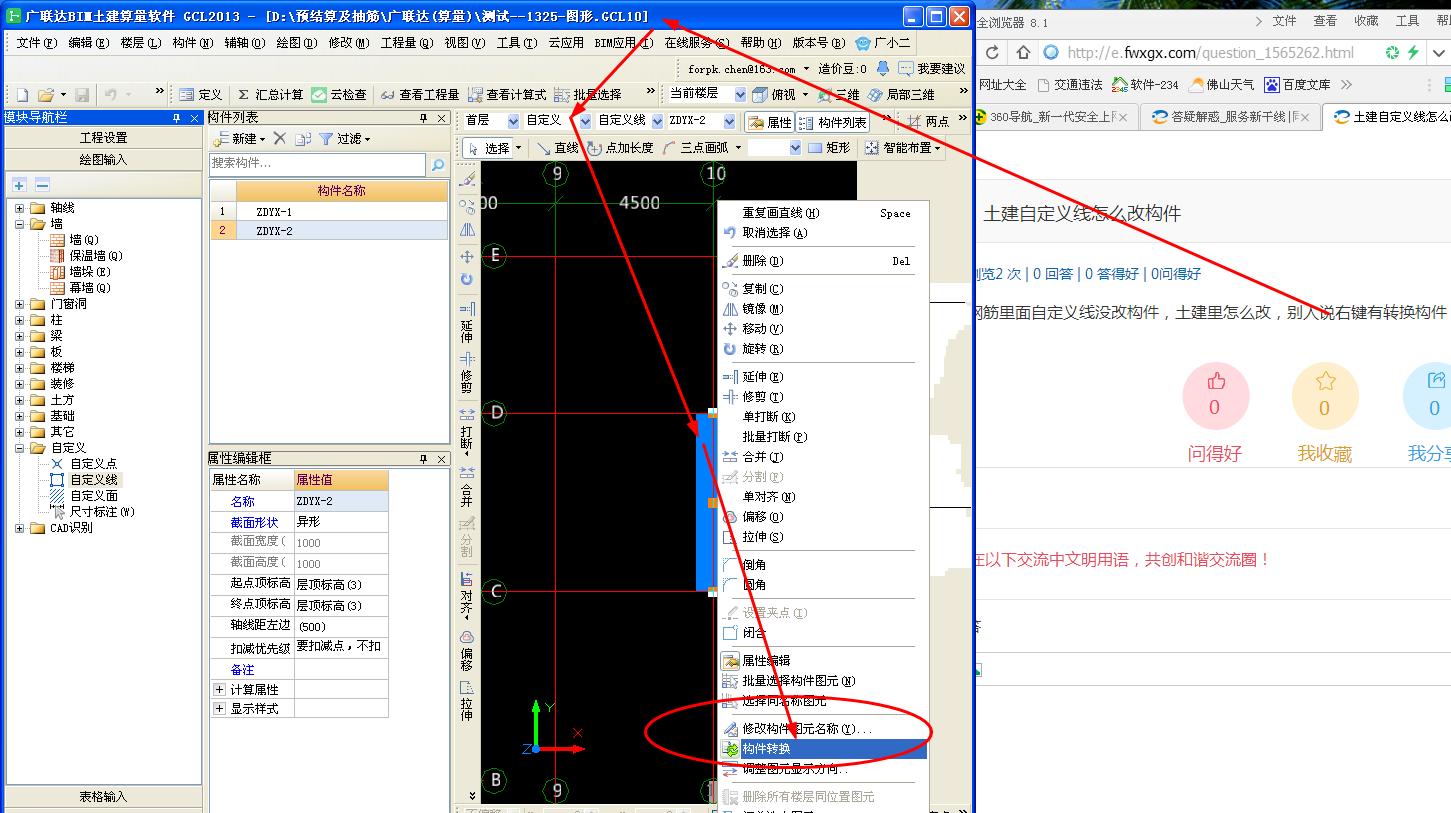Image resolution: width=1451 pixels, height=813 pixels.
Task: Select 尺寸标注(W) in the tree
Action: tap(101, 512)
